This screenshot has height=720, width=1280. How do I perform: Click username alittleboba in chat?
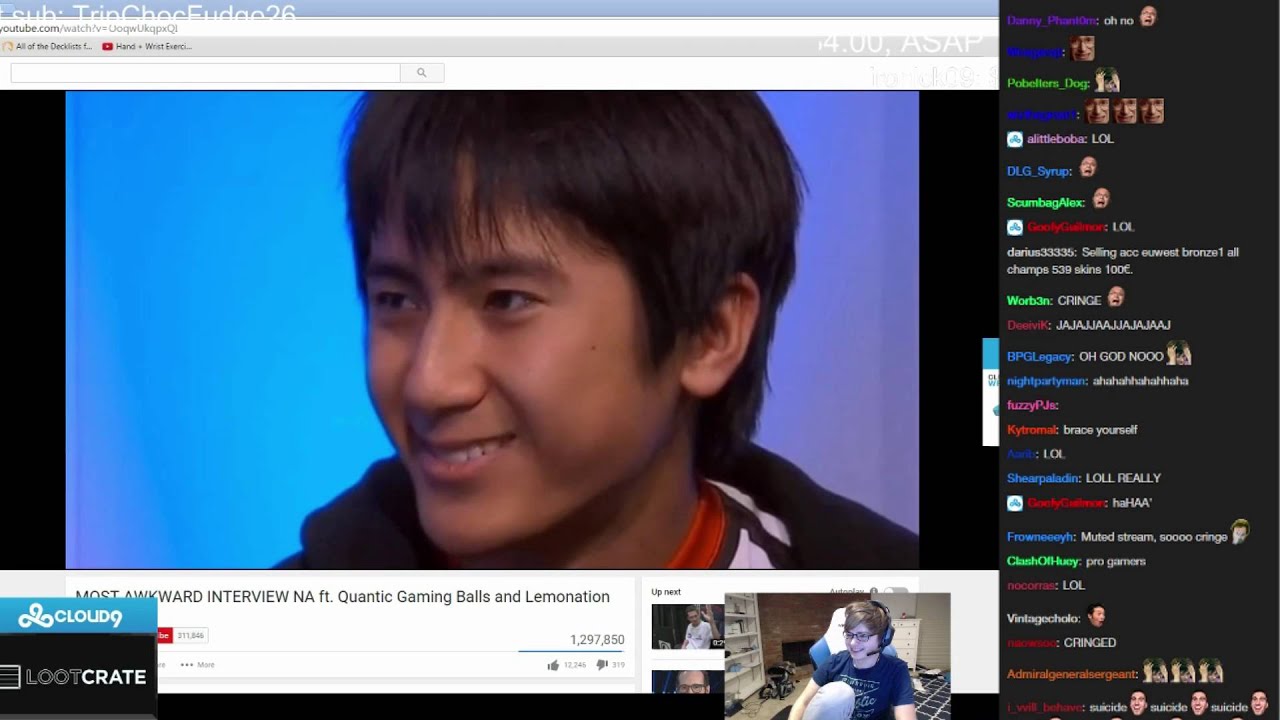click(1055, 139)
